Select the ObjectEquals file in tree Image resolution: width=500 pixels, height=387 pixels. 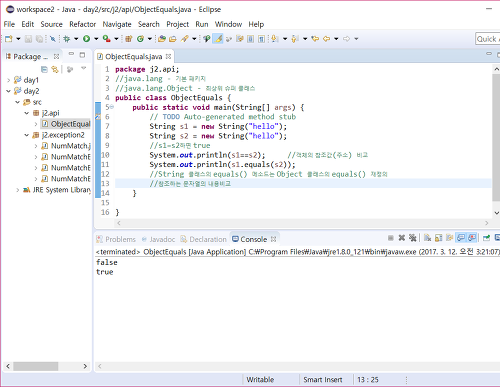click(66, 124)
